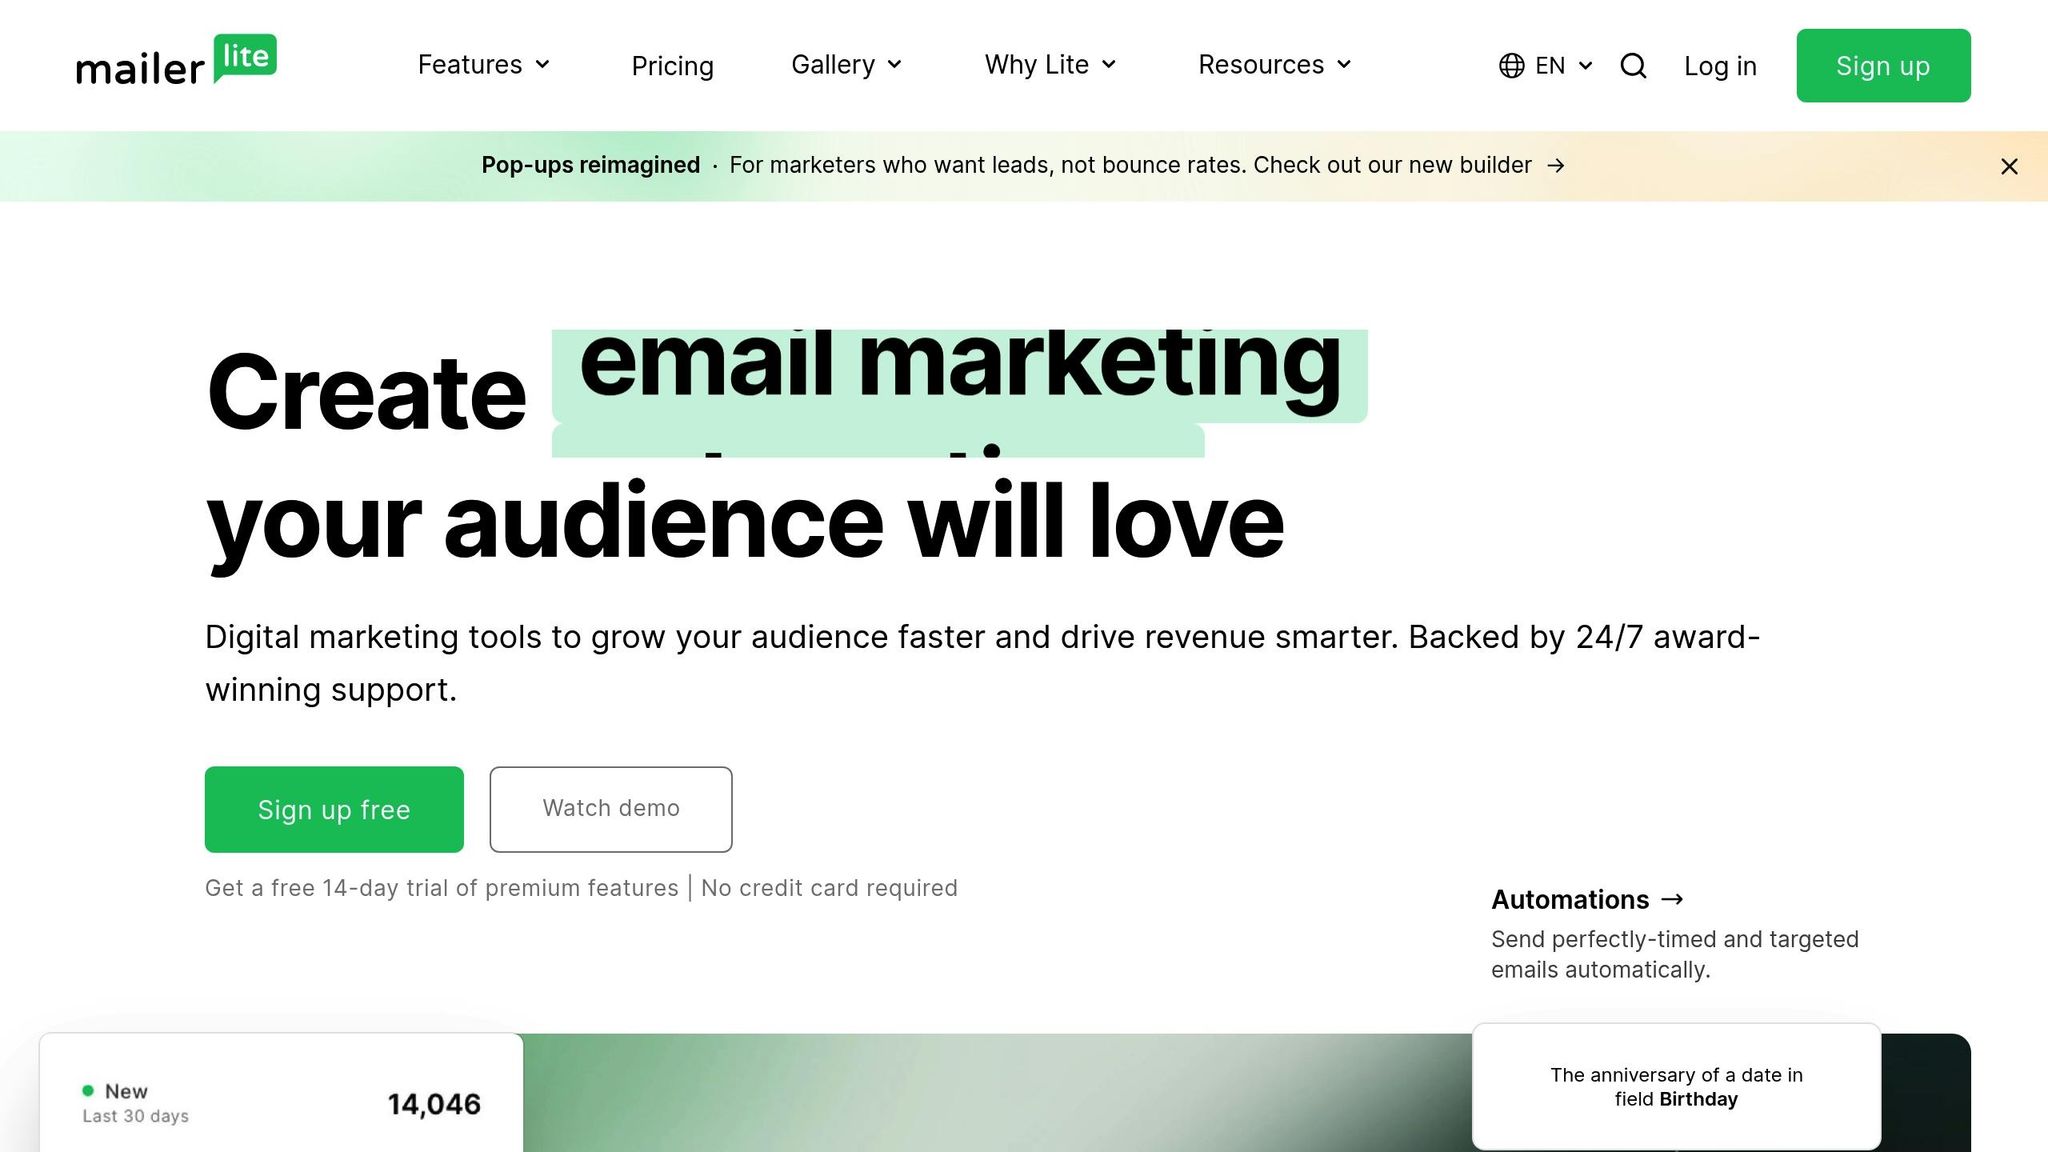Image resolution: width=2048 pixels, height=1152 pixels.
Task: Click the 14,046 subscriber count
Action: coord(434,1104)
